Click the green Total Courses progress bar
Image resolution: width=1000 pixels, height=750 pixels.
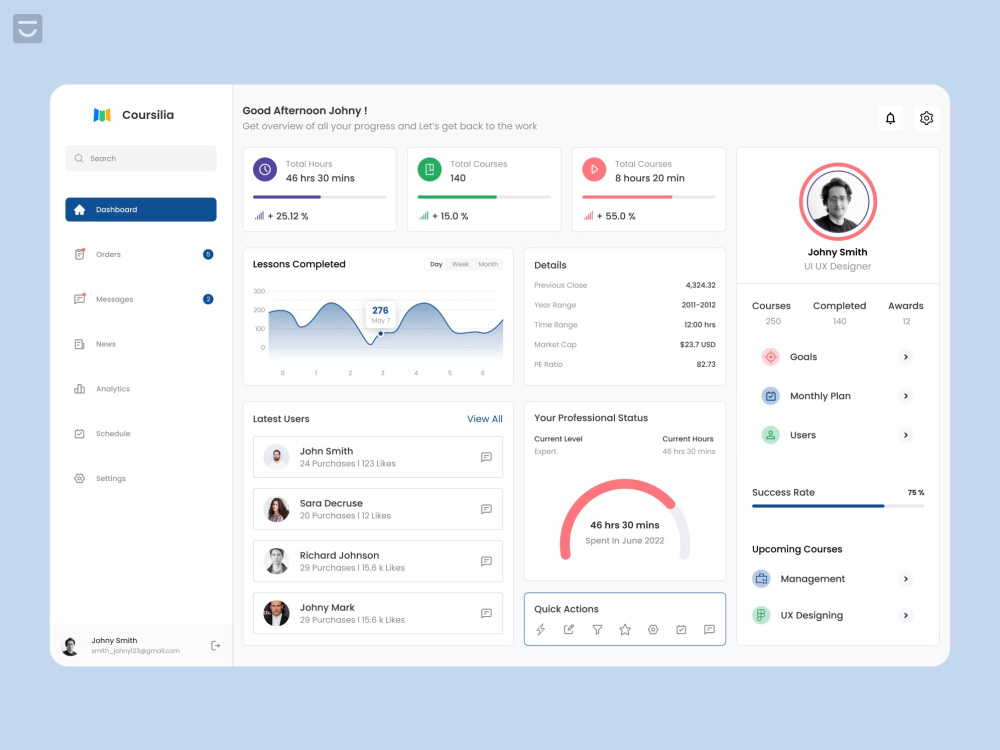(484, 197)
